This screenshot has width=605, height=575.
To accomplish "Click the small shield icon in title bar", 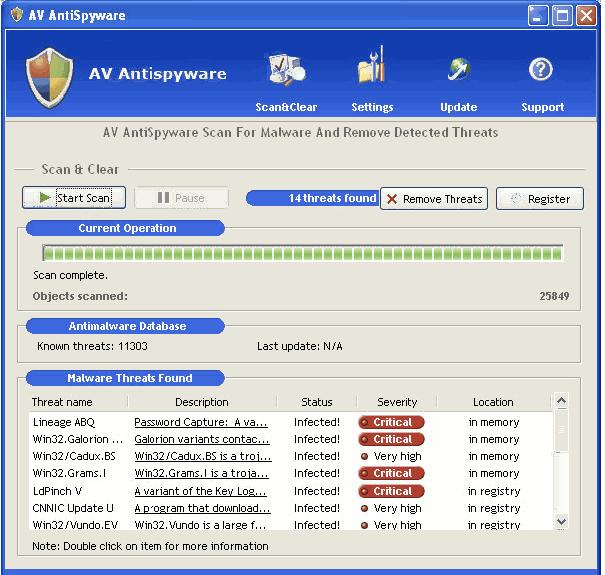I will (17, 15).
